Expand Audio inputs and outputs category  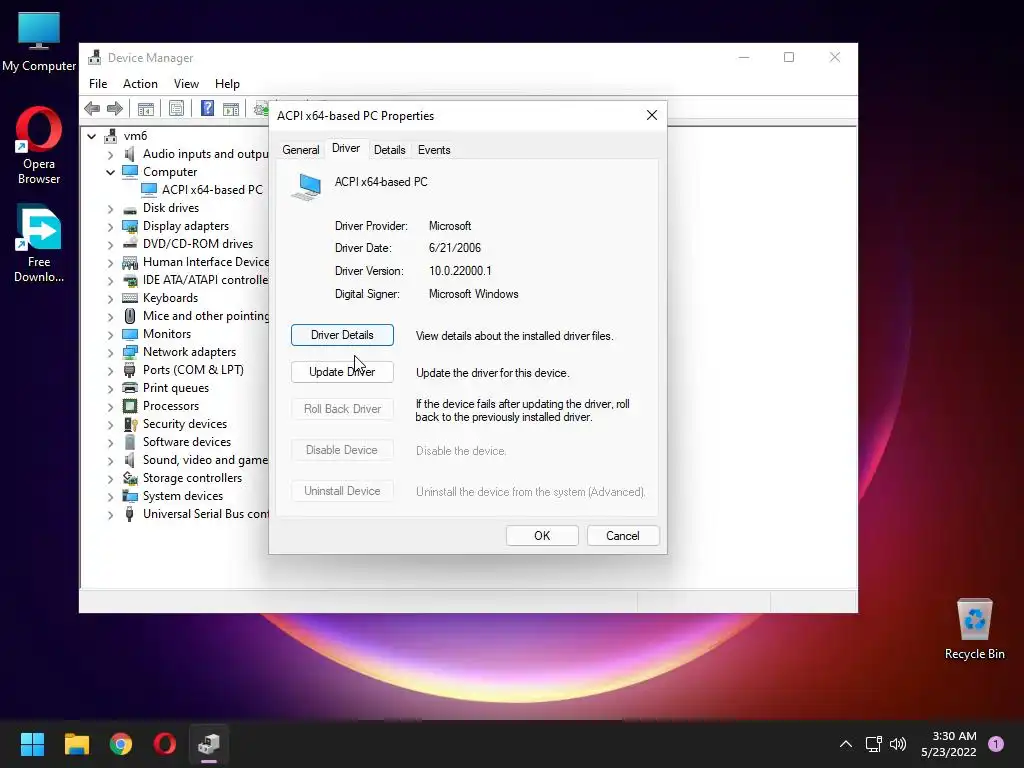[110, 155]
